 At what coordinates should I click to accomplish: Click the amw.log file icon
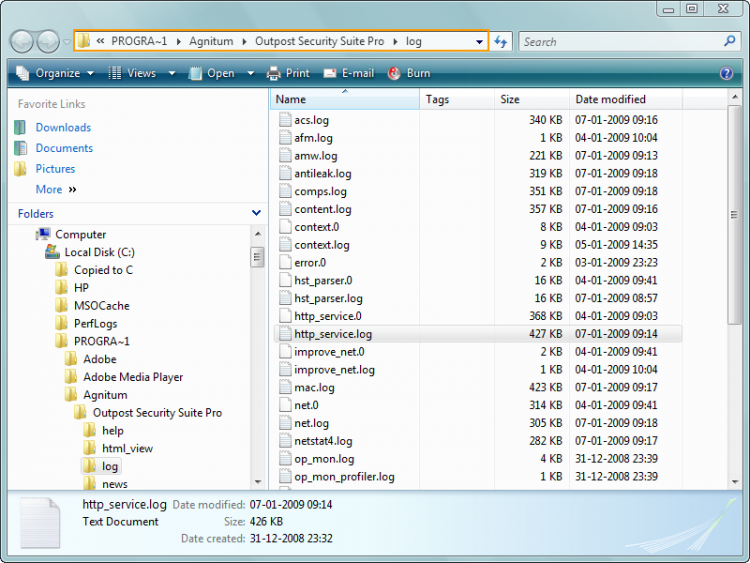[x=285, y=155]
